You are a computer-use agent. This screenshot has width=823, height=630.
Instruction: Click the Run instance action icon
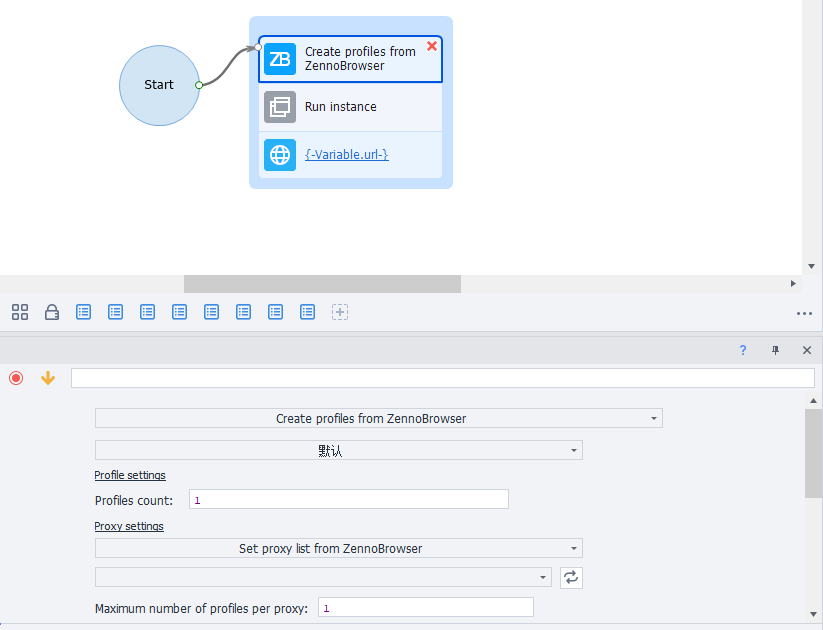[280, 107]
